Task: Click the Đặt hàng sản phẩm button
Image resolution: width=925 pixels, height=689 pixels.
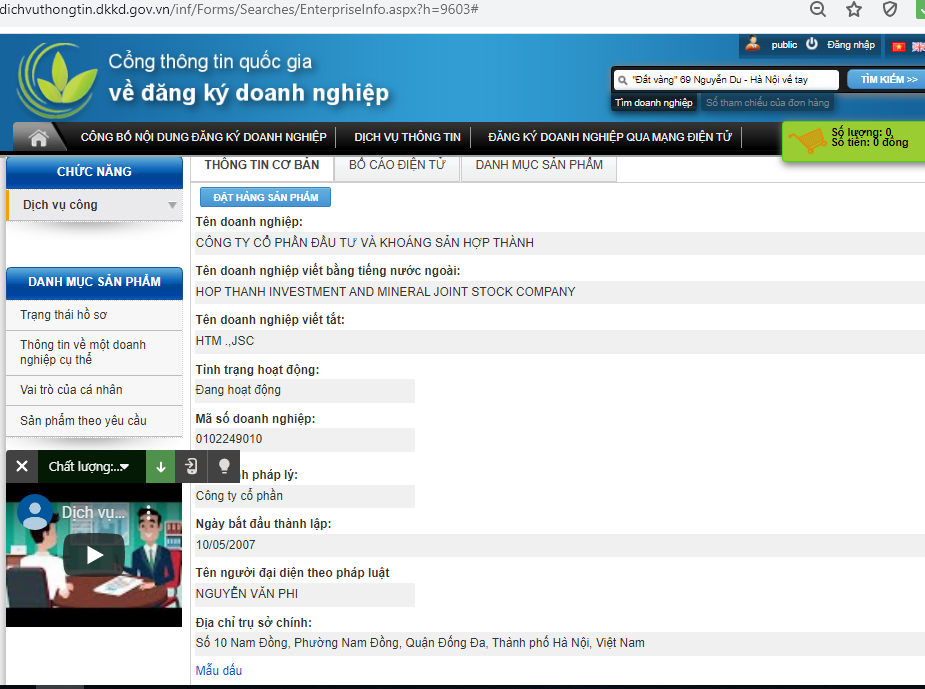Action: point(265,198)
